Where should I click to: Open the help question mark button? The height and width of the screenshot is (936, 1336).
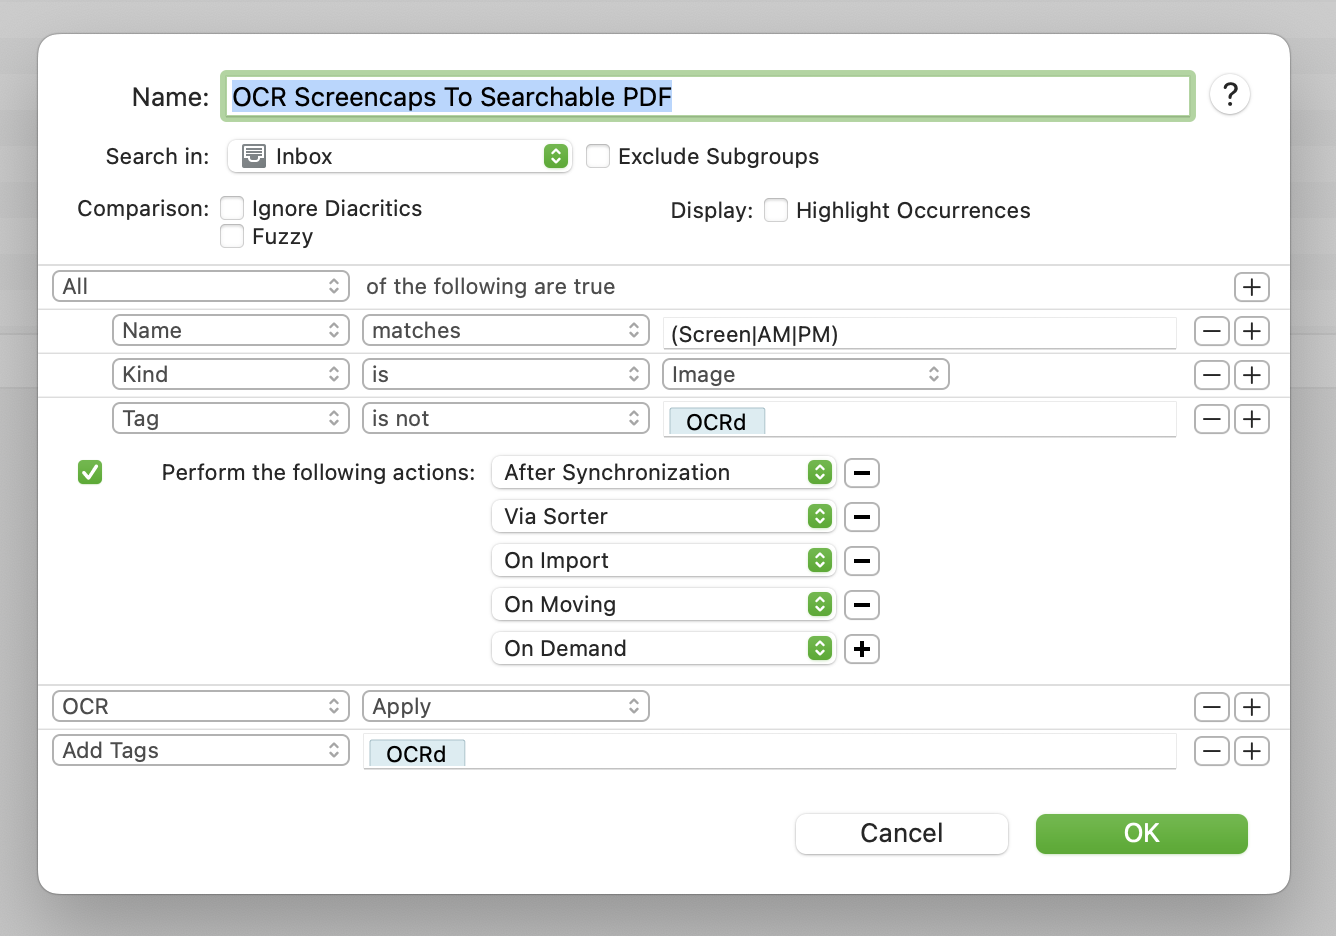coord(1230,95)
